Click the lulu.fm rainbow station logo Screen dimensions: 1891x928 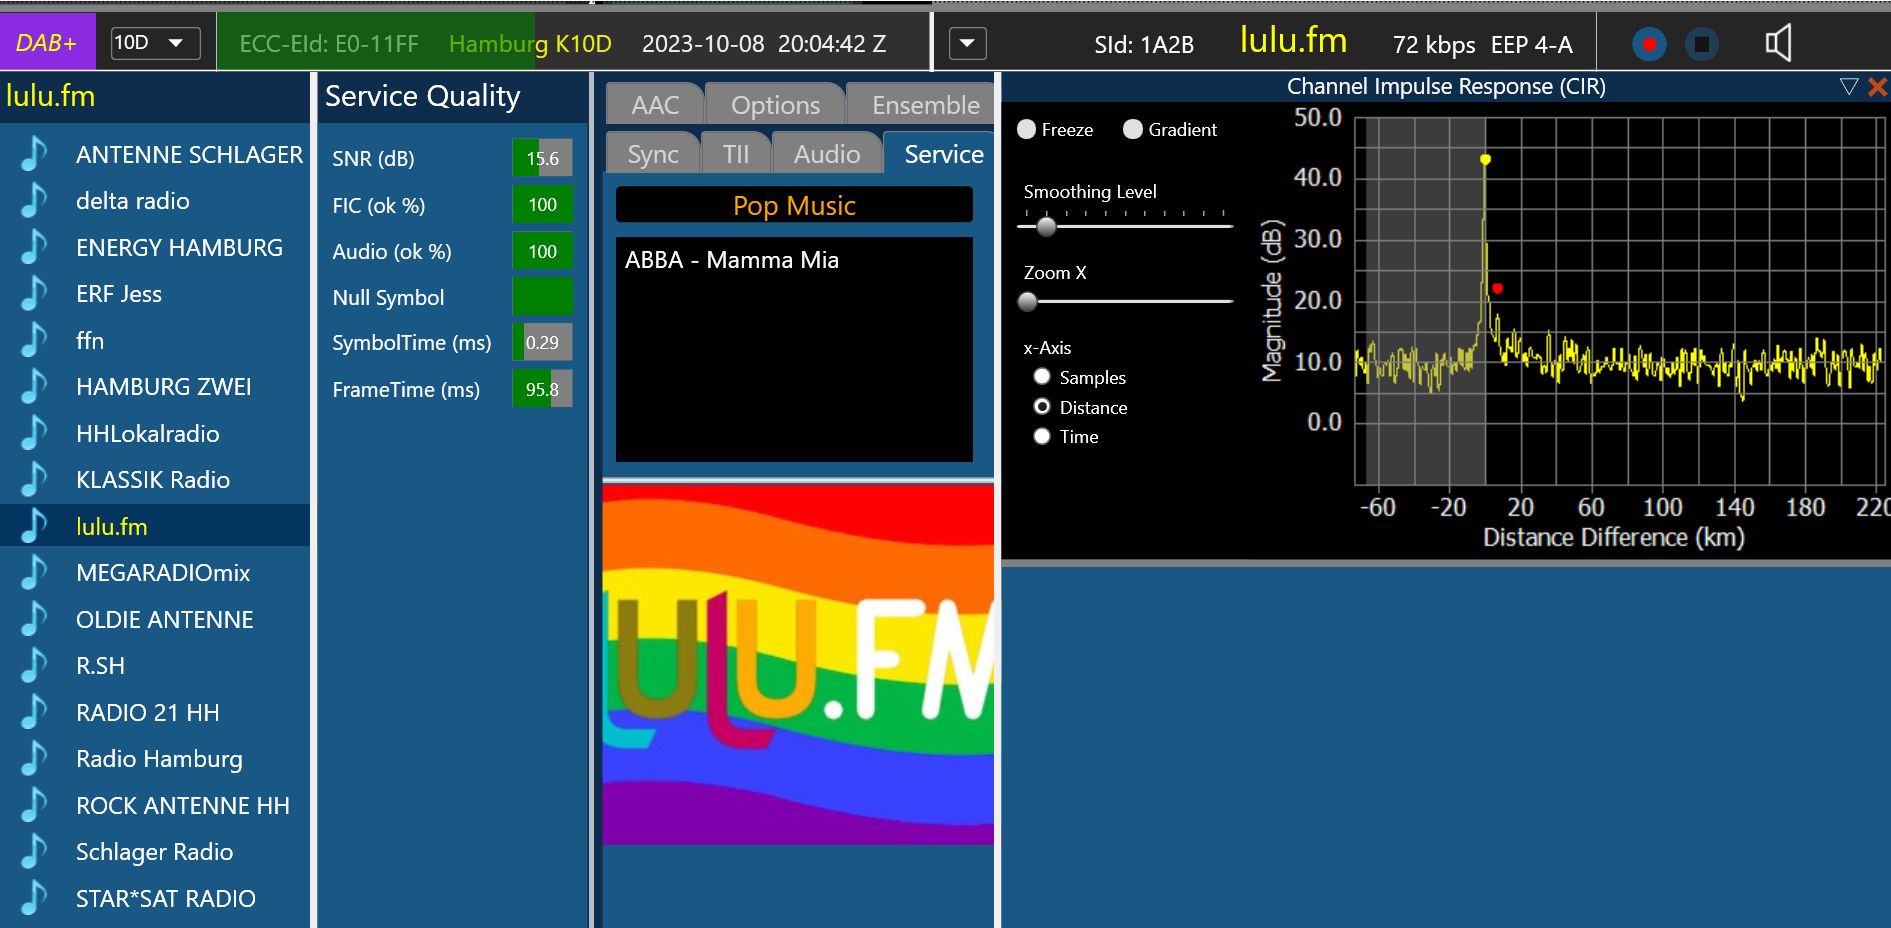pyautogui.click(x=798, y=664)
